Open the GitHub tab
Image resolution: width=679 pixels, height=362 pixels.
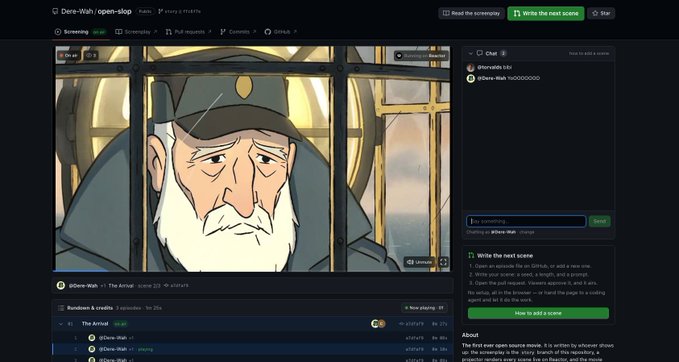coord(281,32)
